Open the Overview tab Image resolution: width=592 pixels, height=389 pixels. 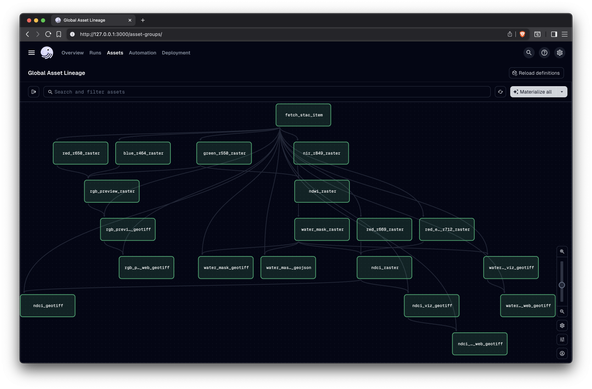(x=72, y=53)
